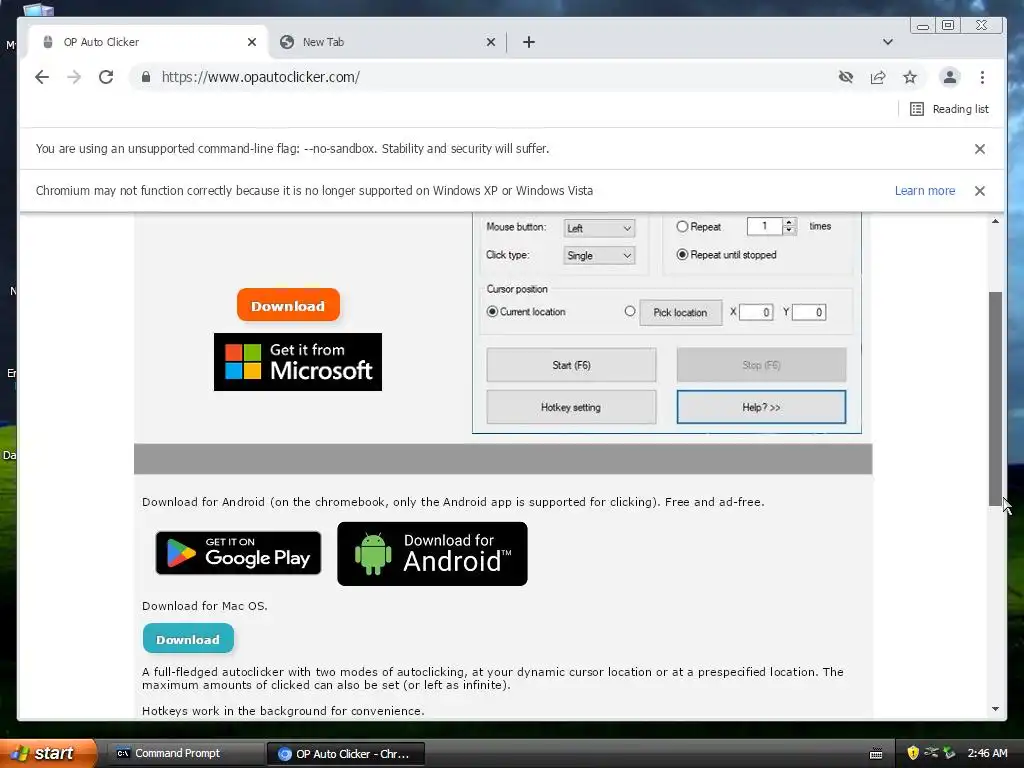Screen dimensions: 1024x768
Task: Click the Download for Mac OS text
Action: pos(204,606)
